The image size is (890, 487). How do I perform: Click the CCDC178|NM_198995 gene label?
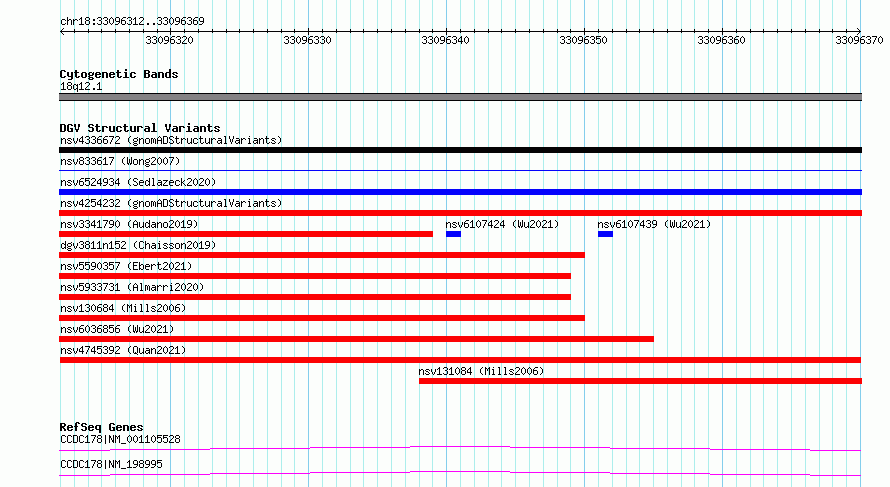(111, 464)
